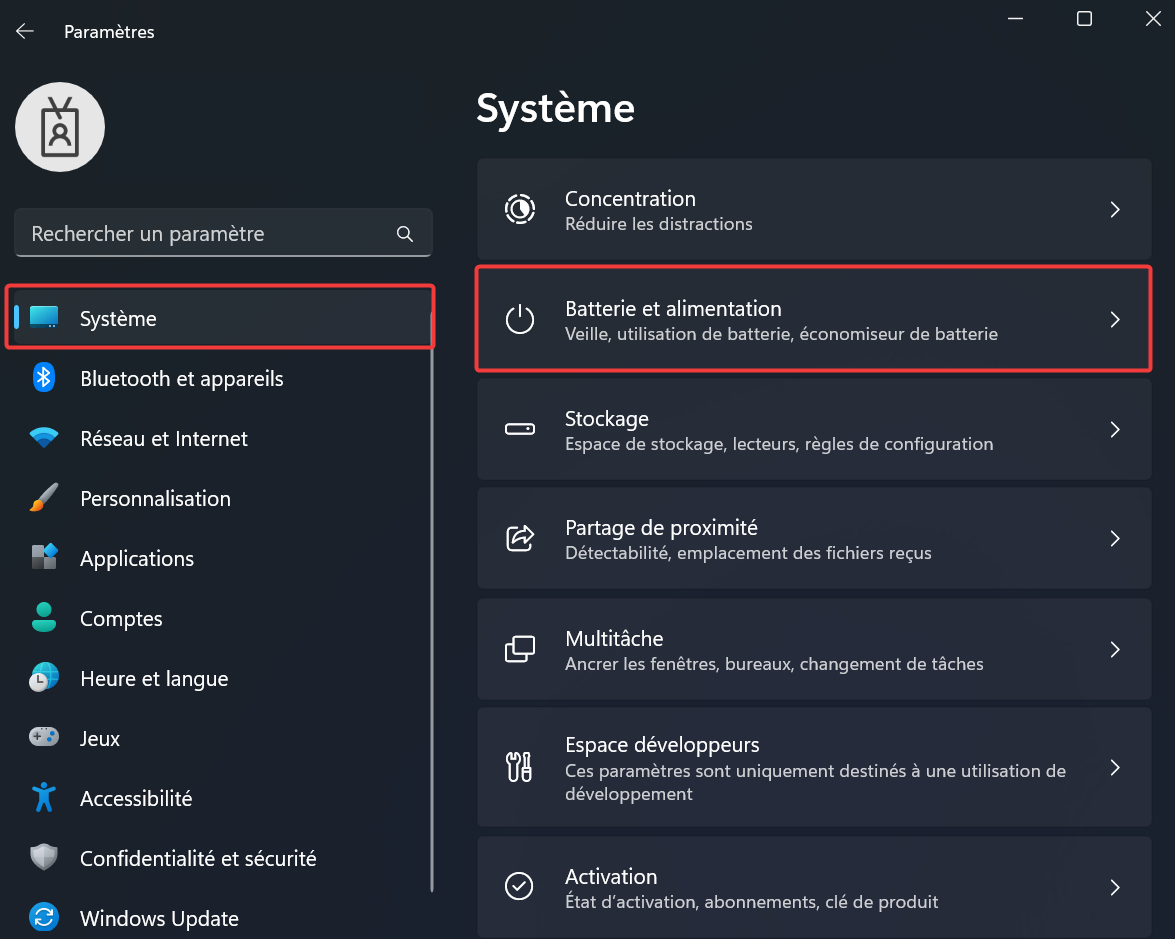Click the Activation checkmark circle icon
This screenshot has width=1175, height=939.
pyautogui.click(x=519, y=887)
